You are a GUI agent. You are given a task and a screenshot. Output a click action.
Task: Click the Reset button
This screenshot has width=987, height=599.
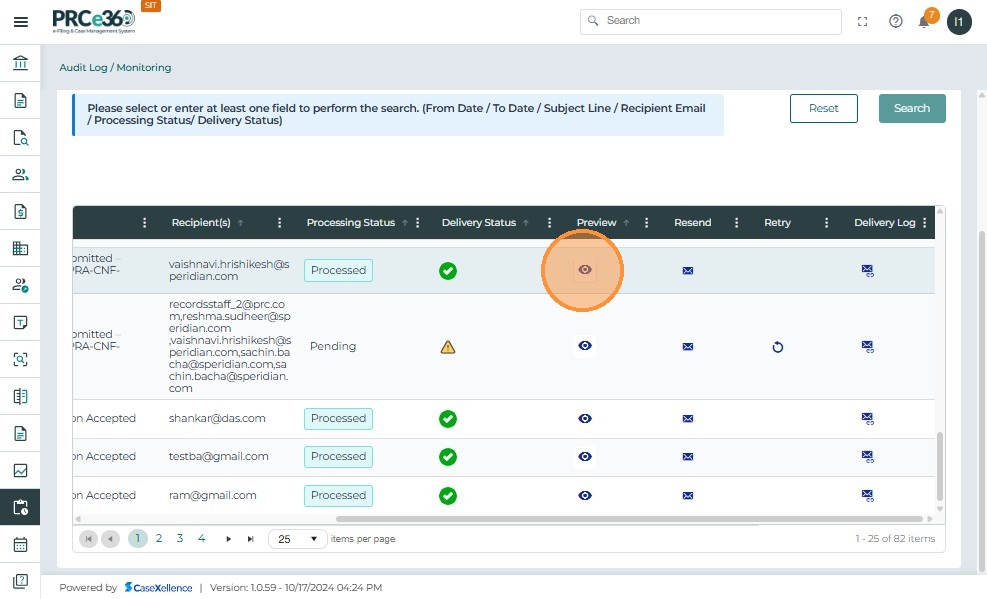[823, 108]
